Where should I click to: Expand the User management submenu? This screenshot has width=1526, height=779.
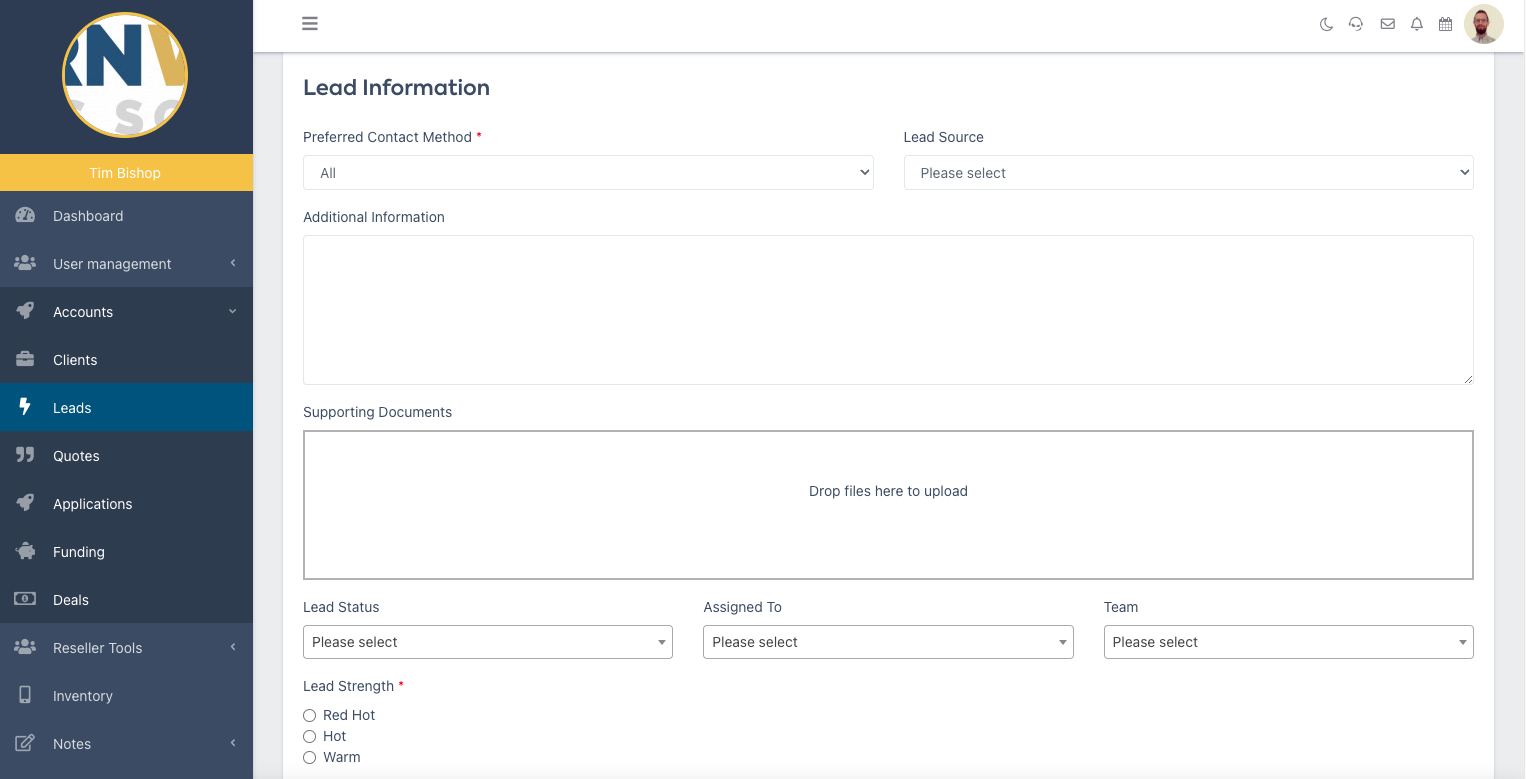112,264
